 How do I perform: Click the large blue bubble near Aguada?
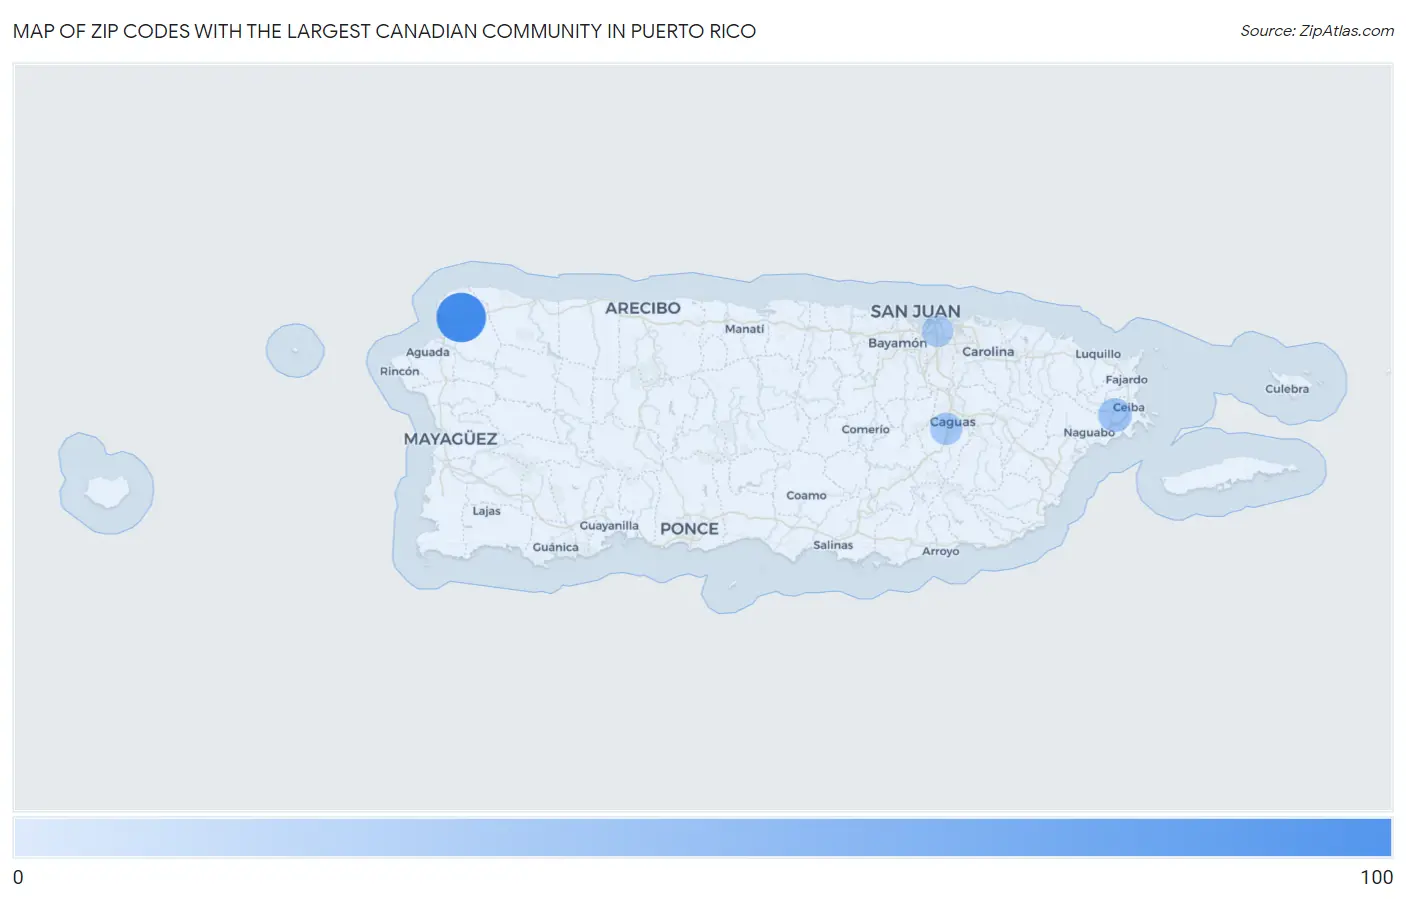[x=461, y=318]
